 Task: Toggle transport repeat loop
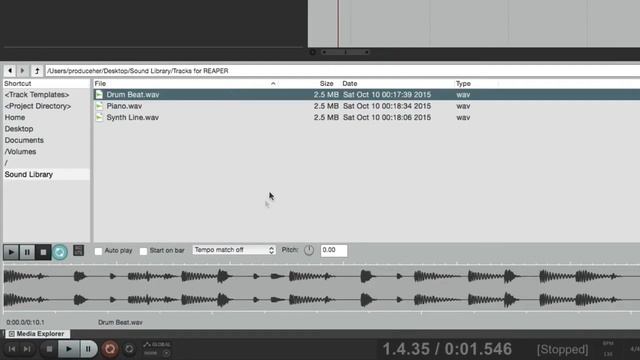[129, 349]
